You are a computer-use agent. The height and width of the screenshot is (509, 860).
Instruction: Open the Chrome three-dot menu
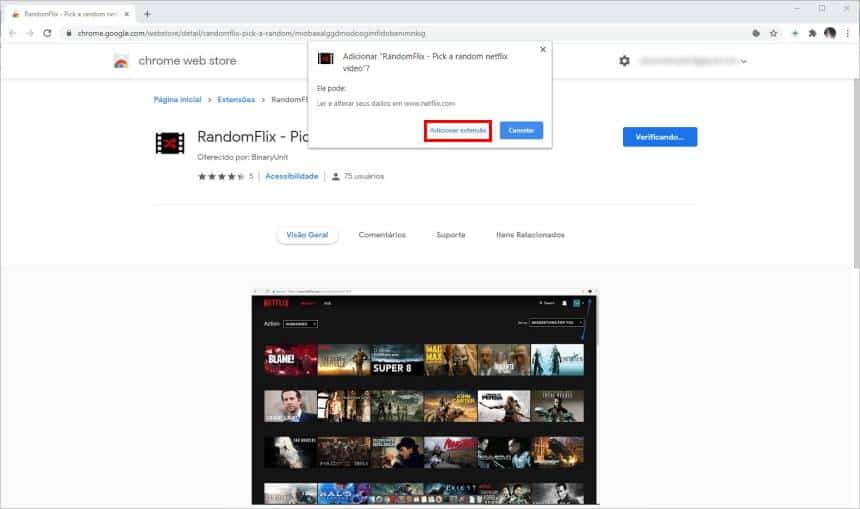[847, 33]
